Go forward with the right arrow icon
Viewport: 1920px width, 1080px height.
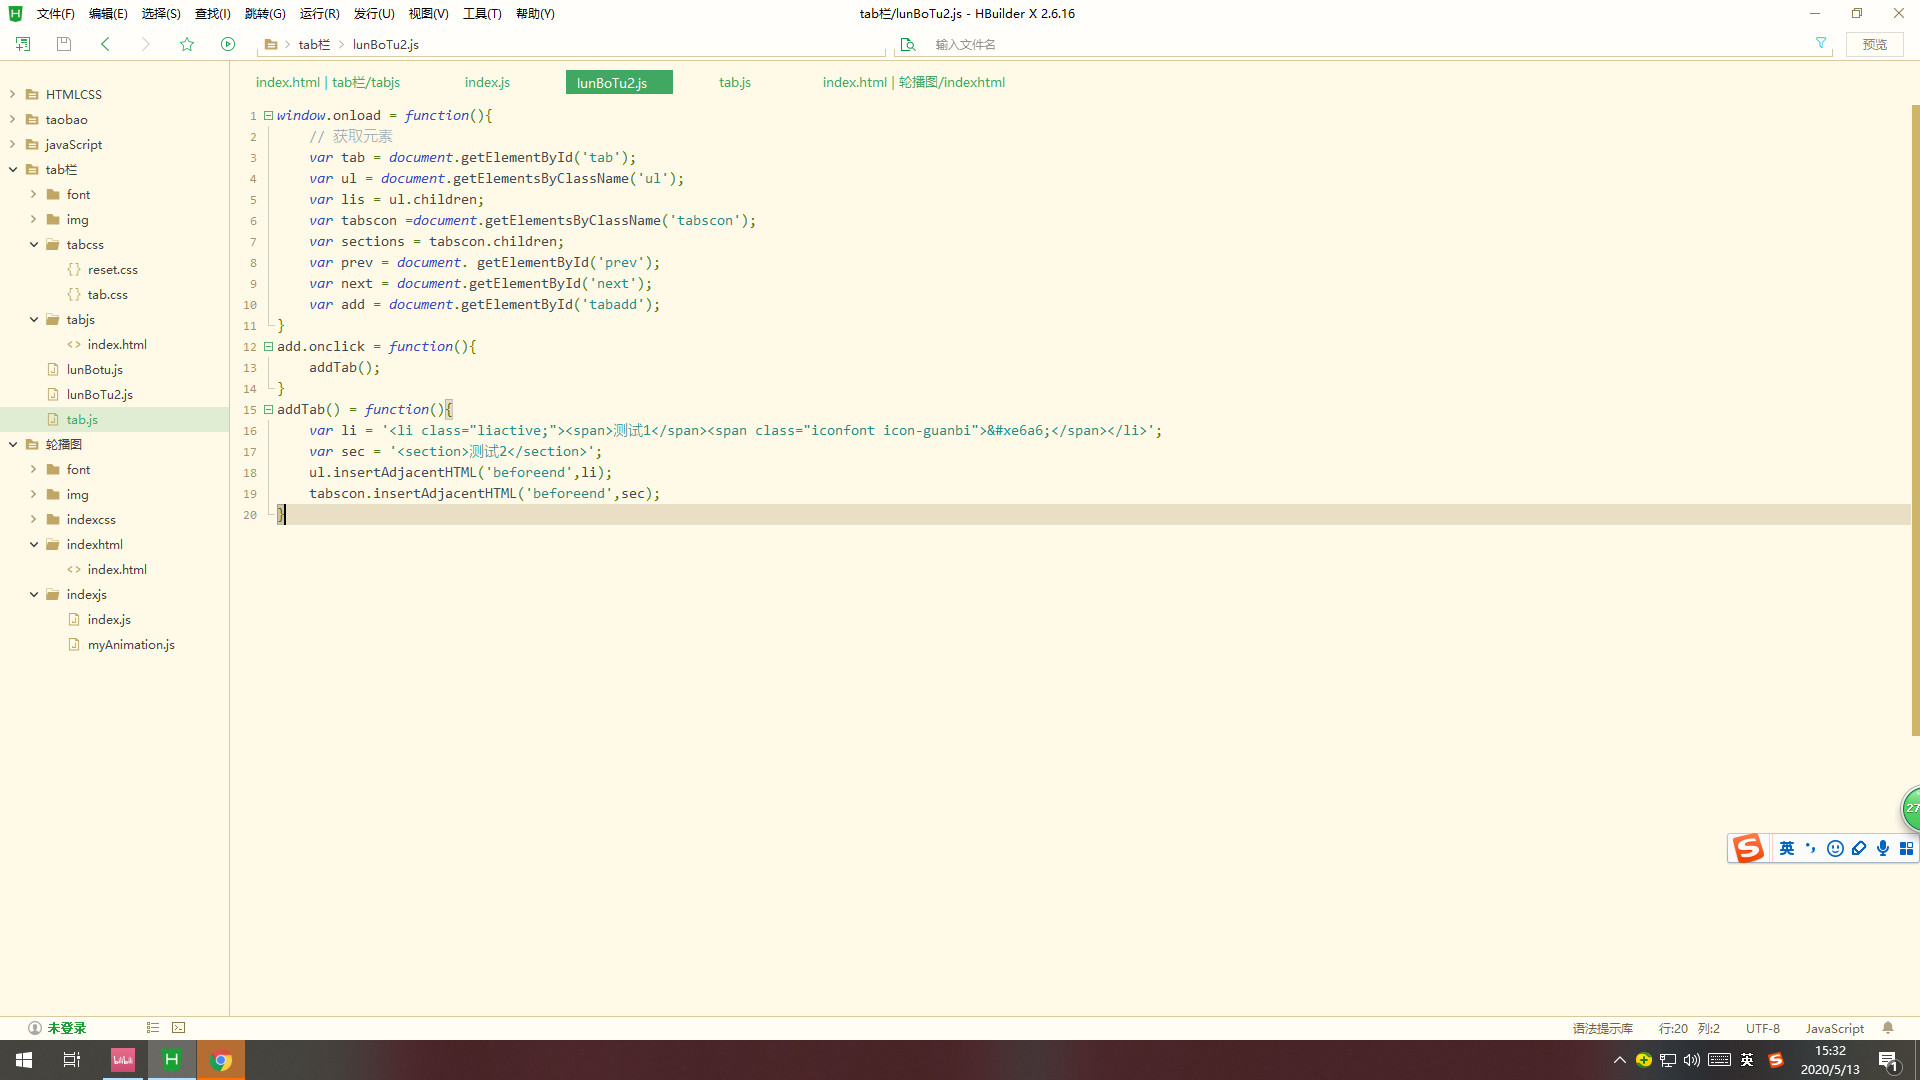click(145, 44)
